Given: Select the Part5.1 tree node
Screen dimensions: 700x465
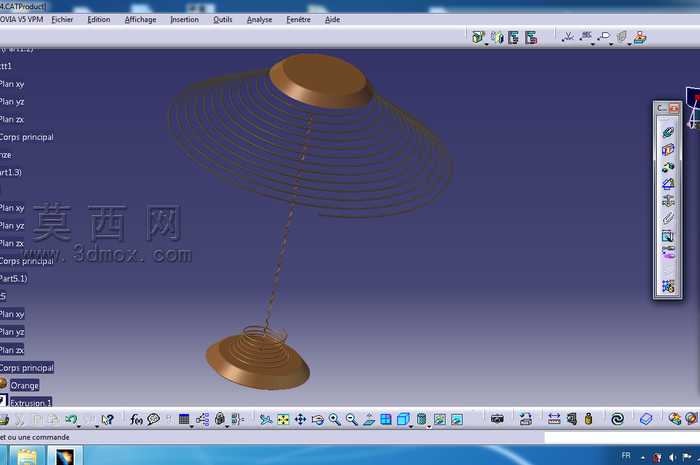Looking at the screenshot, I should coord(13,278).
